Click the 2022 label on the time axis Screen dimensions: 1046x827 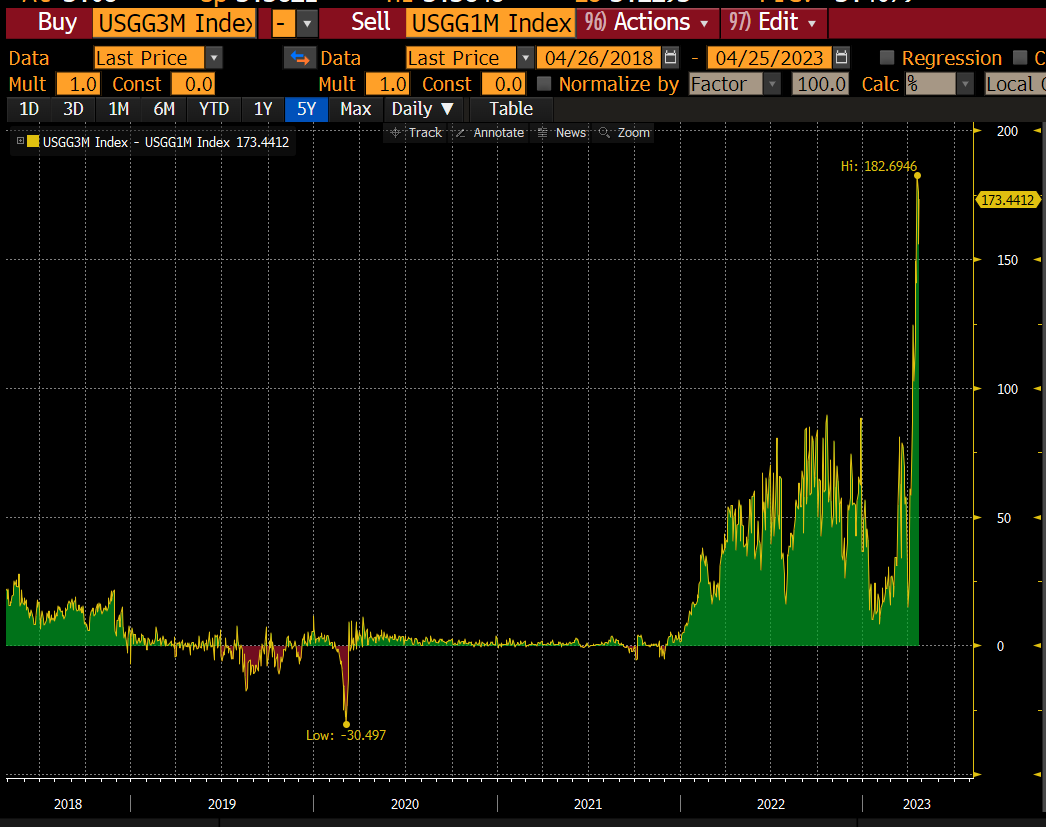[x=770, y=804]
